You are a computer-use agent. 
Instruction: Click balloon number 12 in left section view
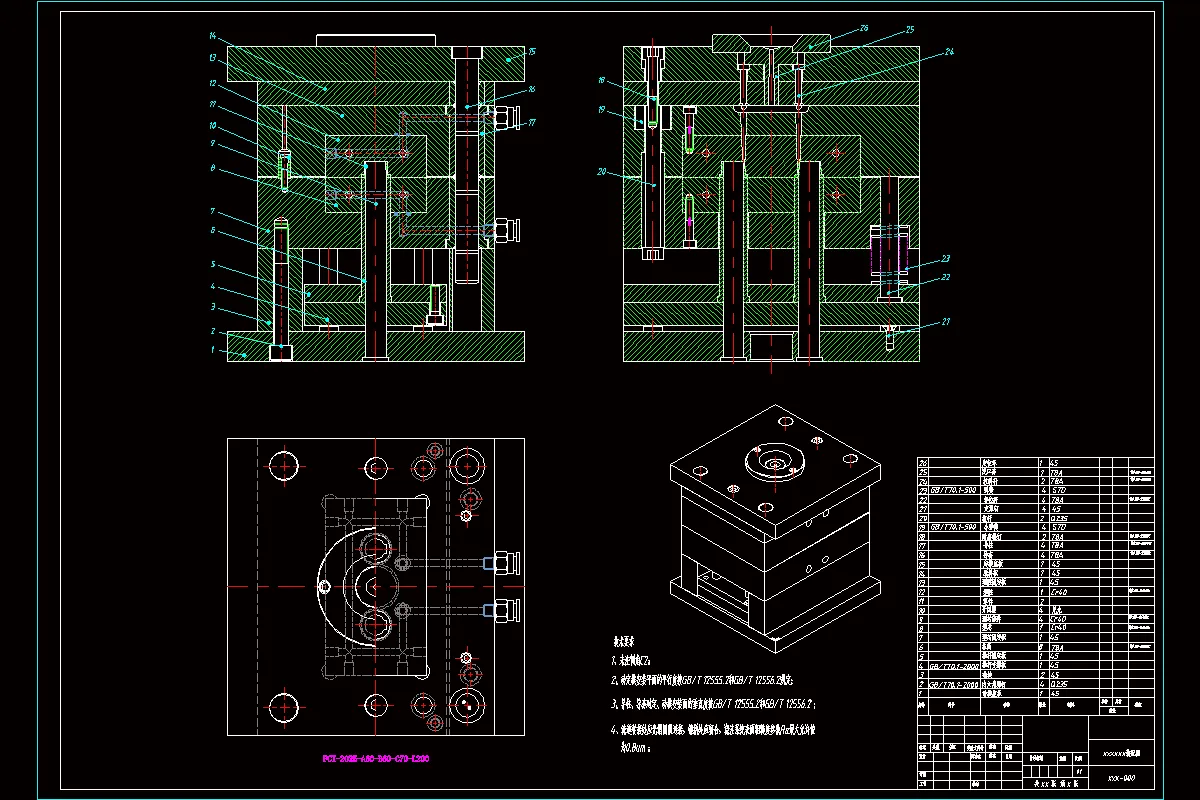click(x=212, y=83)
